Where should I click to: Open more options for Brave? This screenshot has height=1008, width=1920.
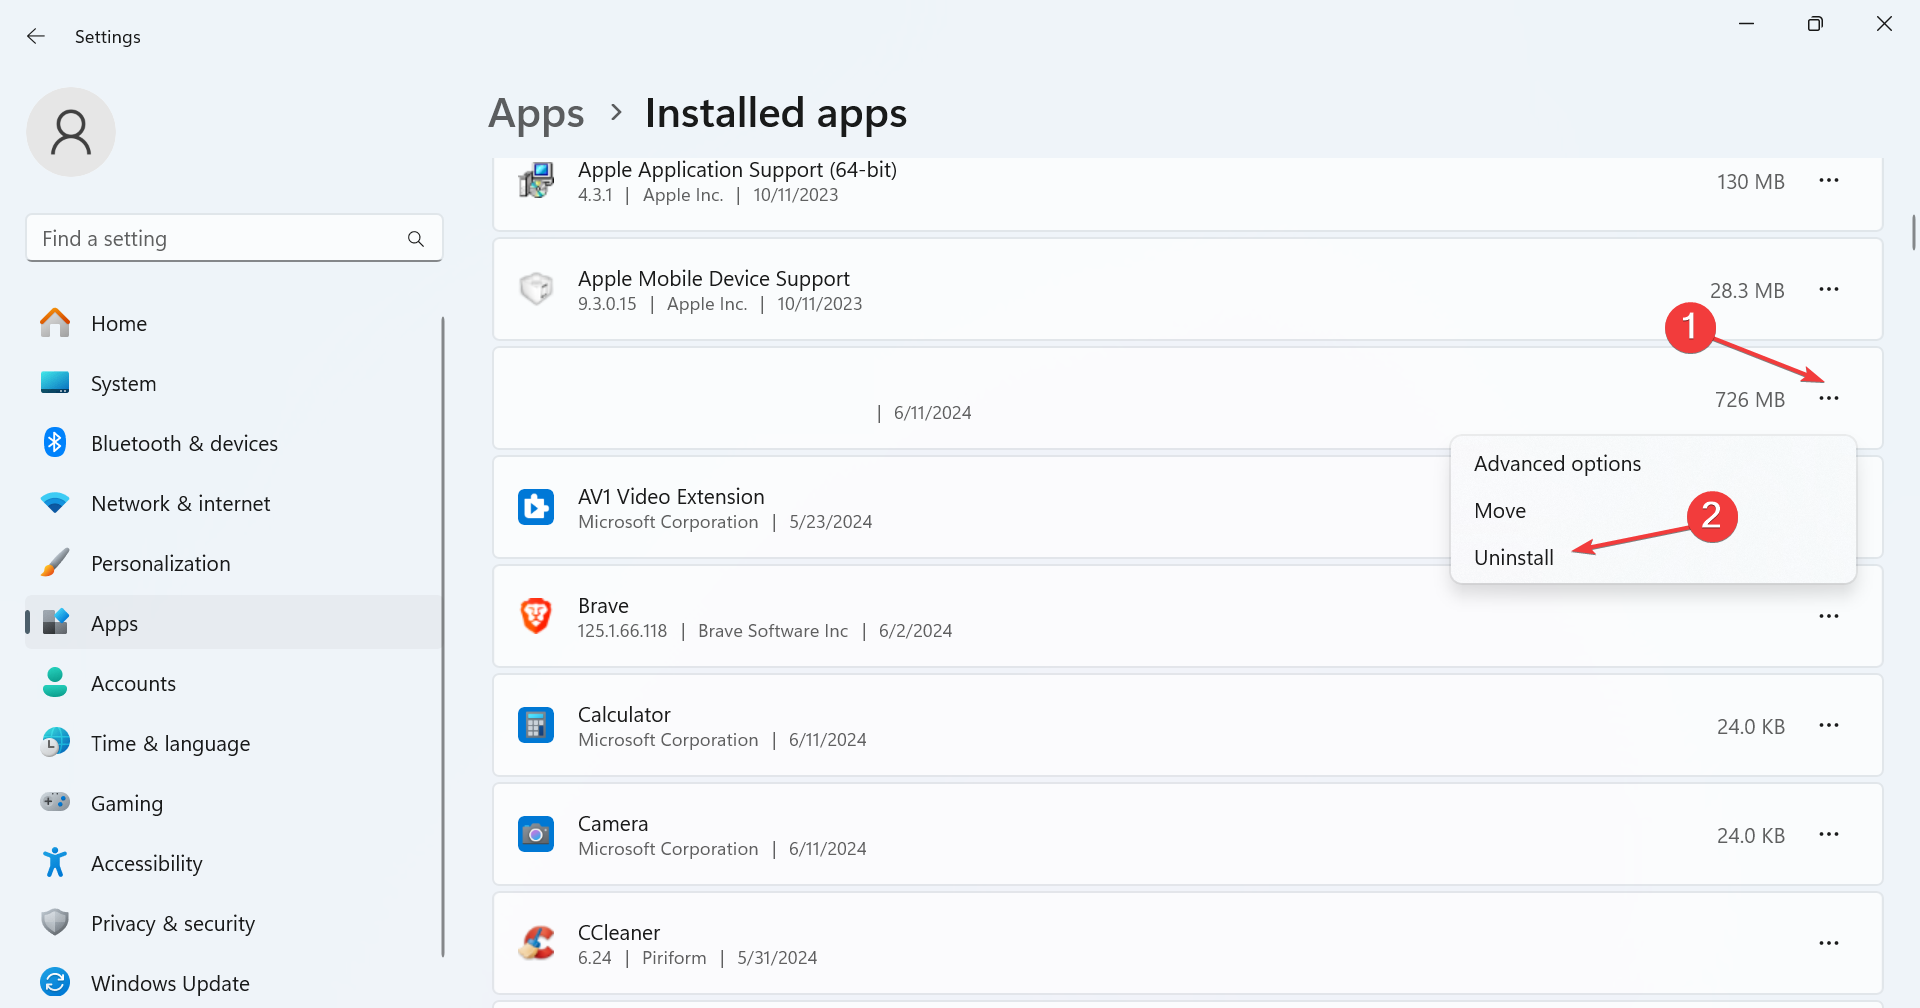1829,617
